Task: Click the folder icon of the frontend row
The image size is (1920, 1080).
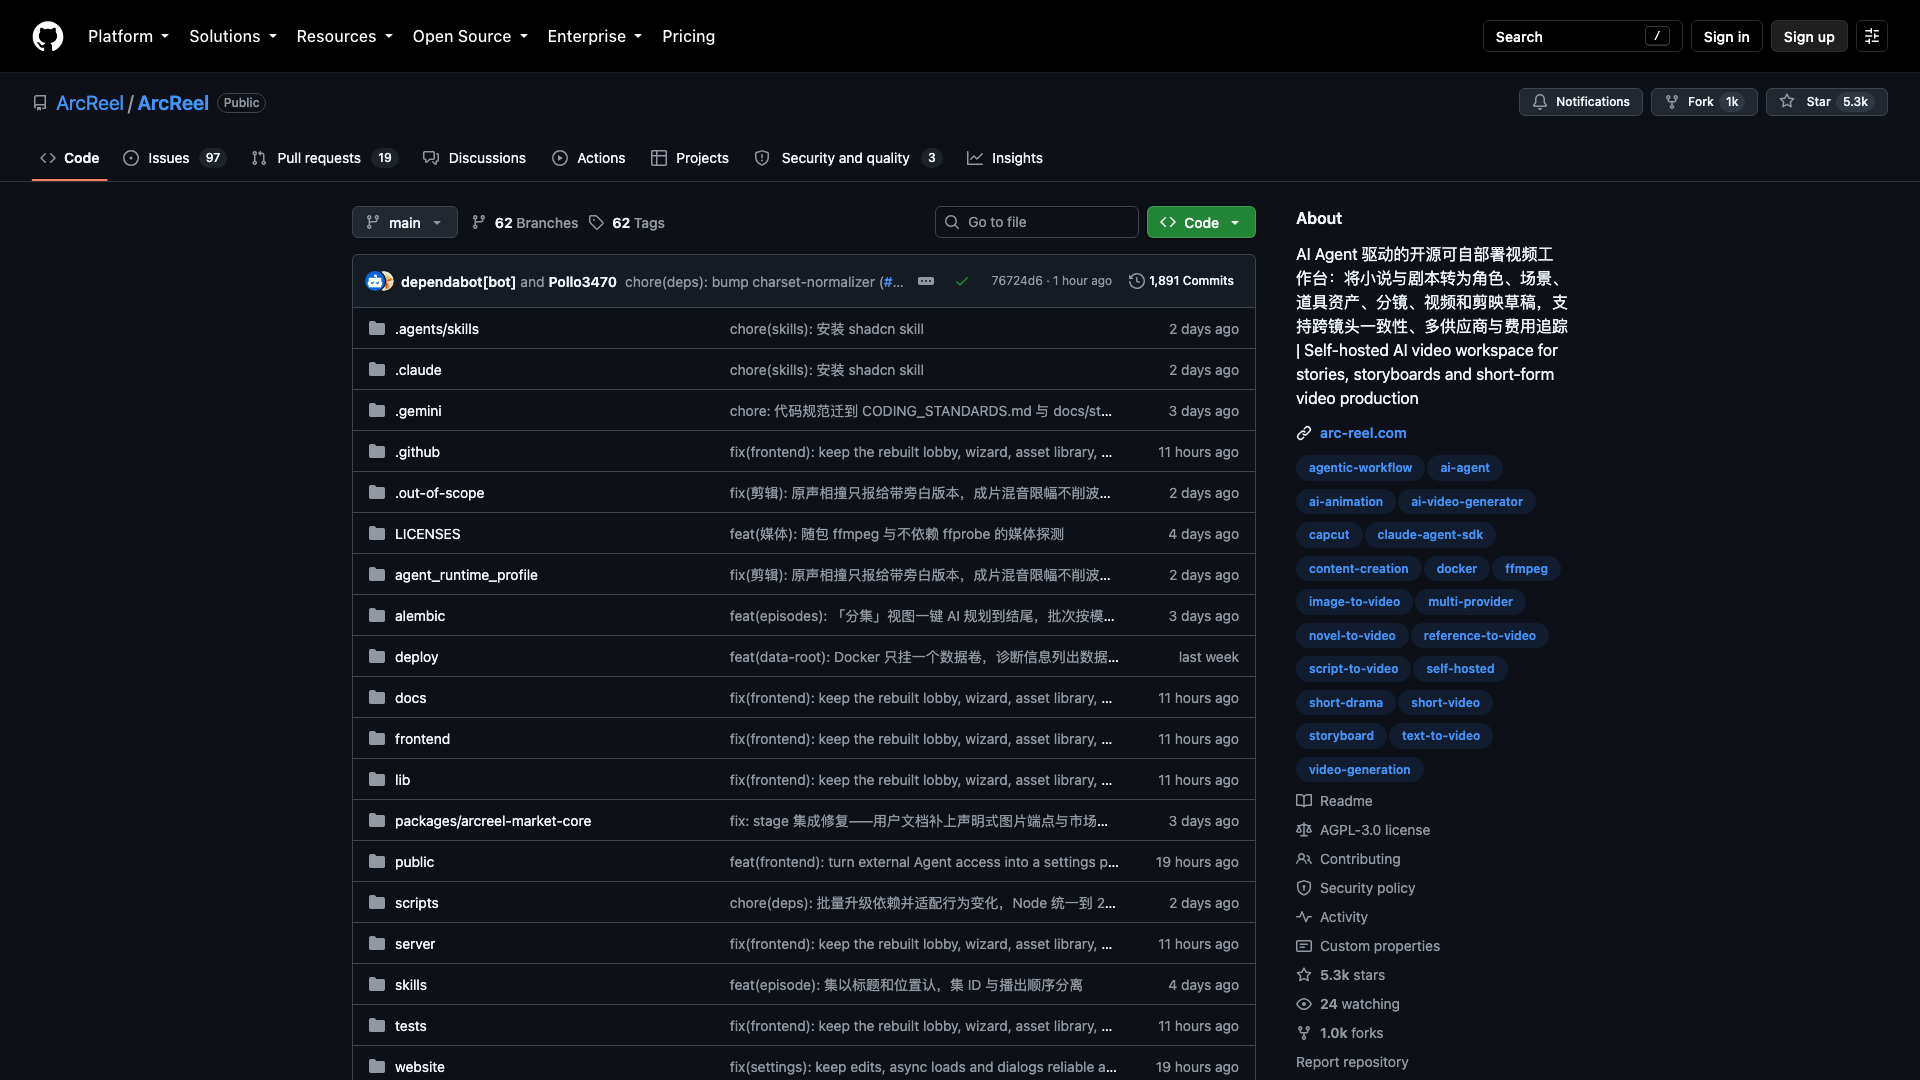Action: point(377,739)
